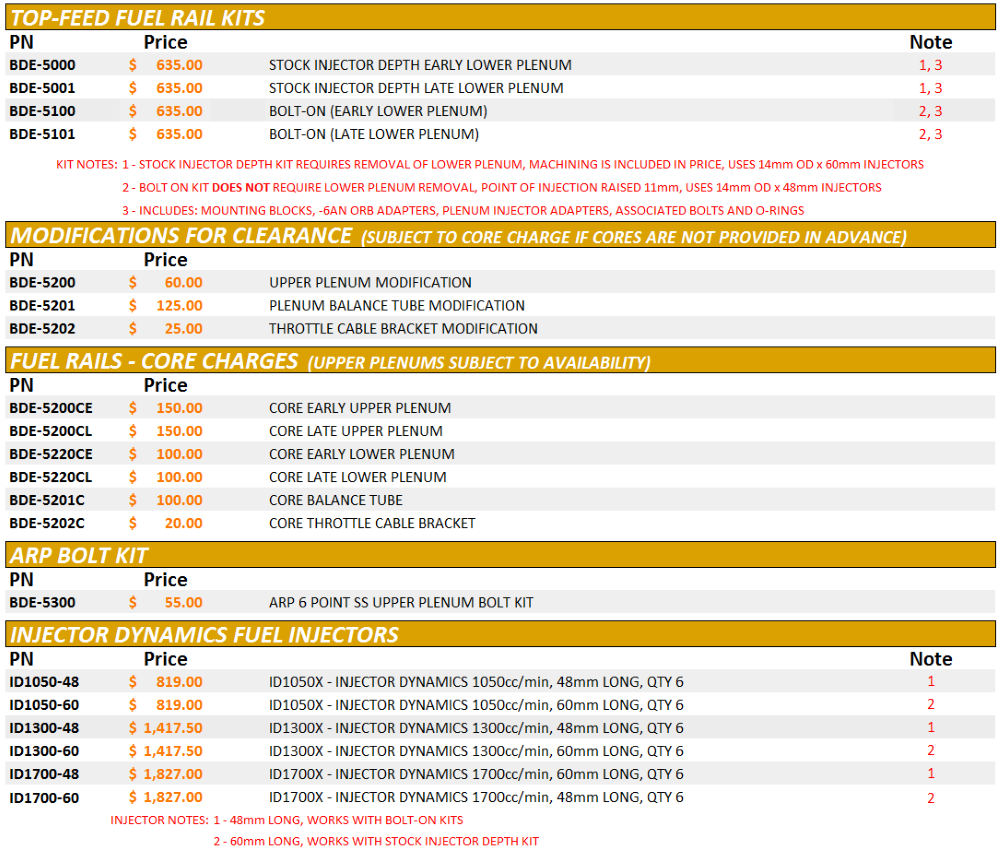
Task: Click 'STOCK INJECTOR DEPTH LATE LOWER PLENUM' description
Action: 416,88
